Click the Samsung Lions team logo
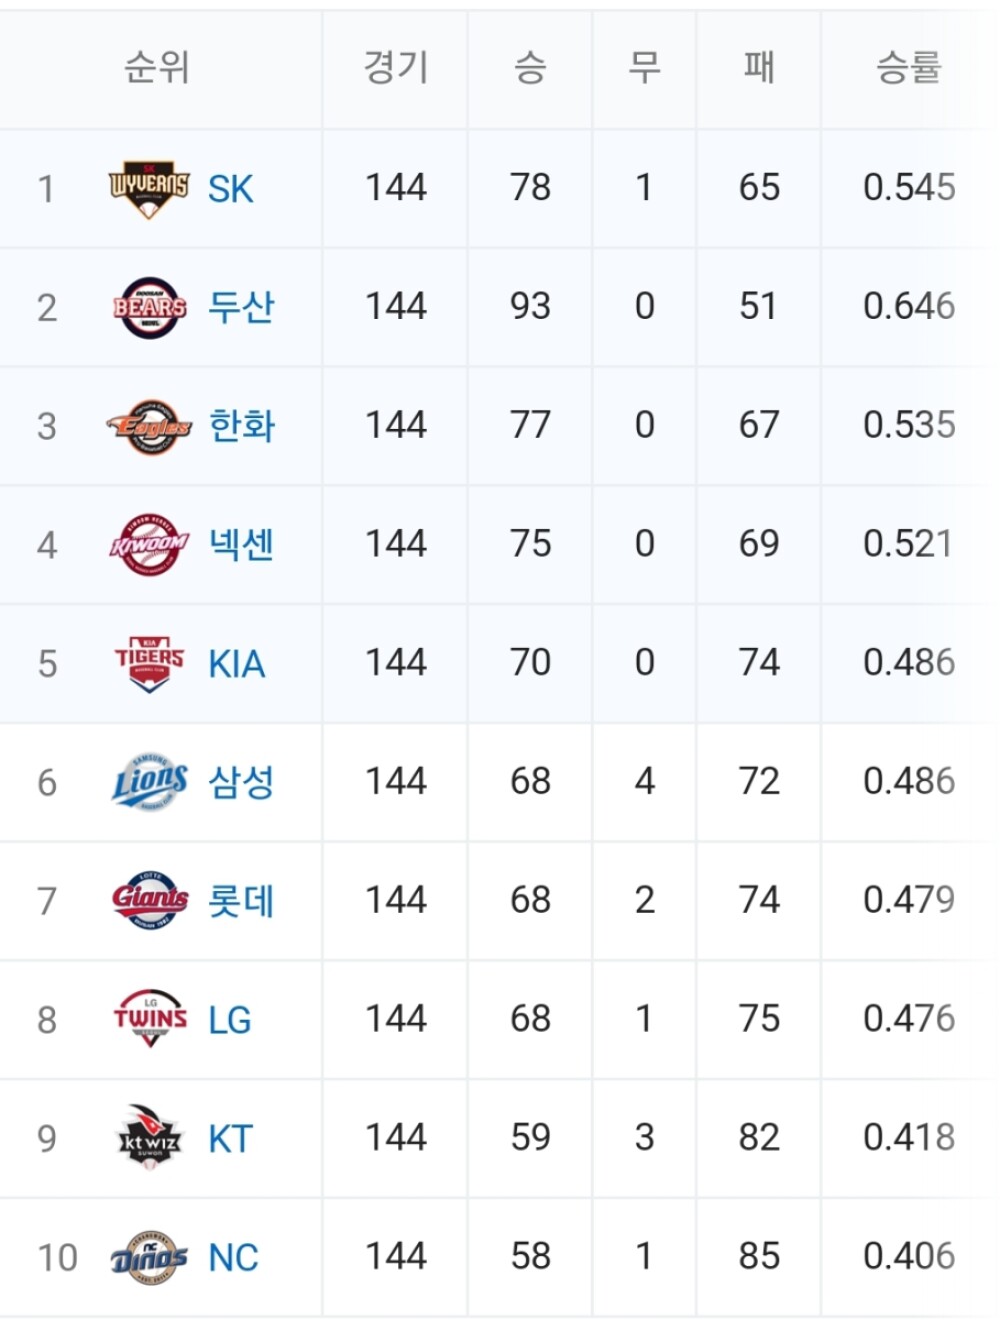Viewport: 1000px width, 1320px height. 149,782
